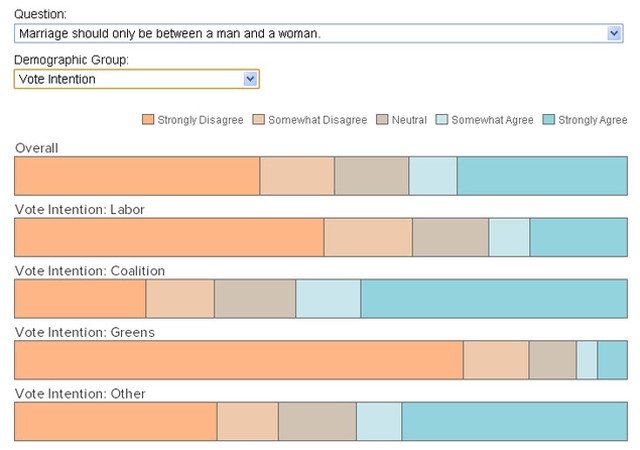Select Coalition bar Strongly Agree segment

494,299
